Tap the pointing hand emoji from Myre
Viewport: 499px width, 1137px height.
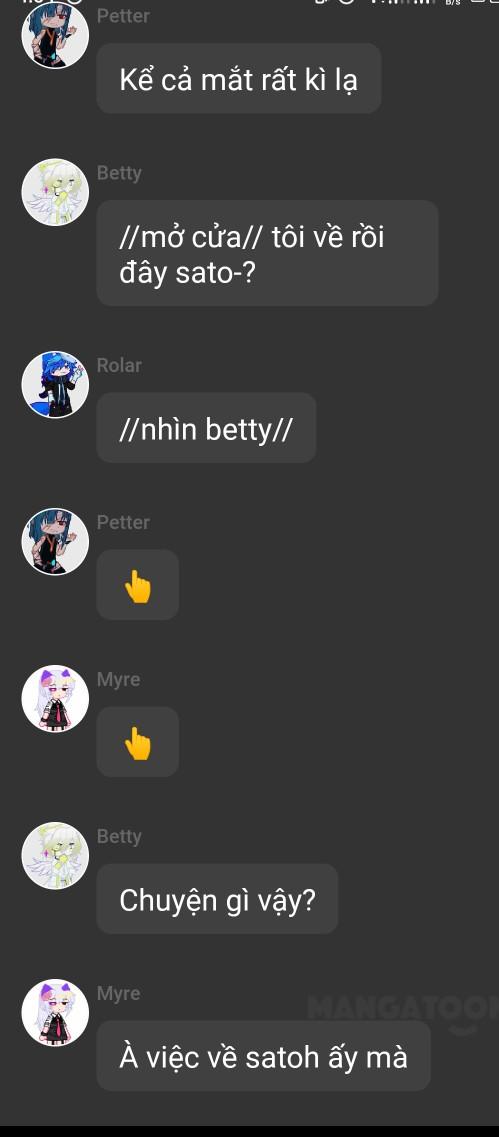tap(138, 742)
